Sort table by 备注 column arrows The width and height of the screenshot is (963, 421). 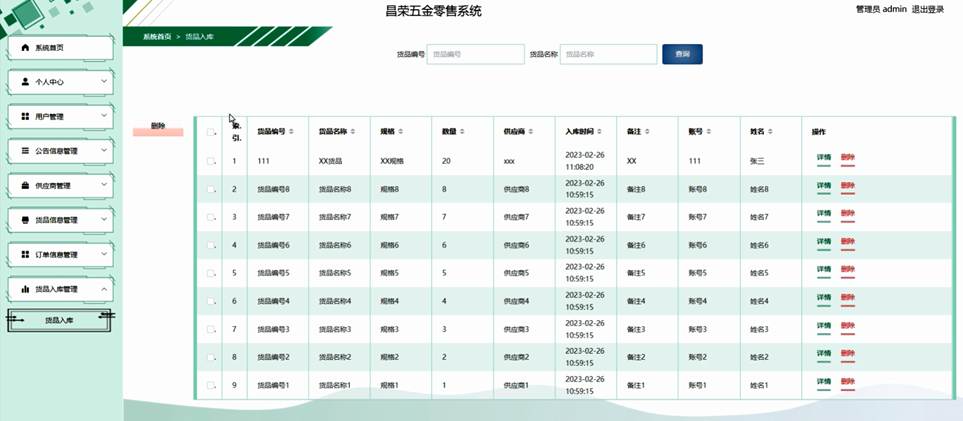[x=647, y=132]
